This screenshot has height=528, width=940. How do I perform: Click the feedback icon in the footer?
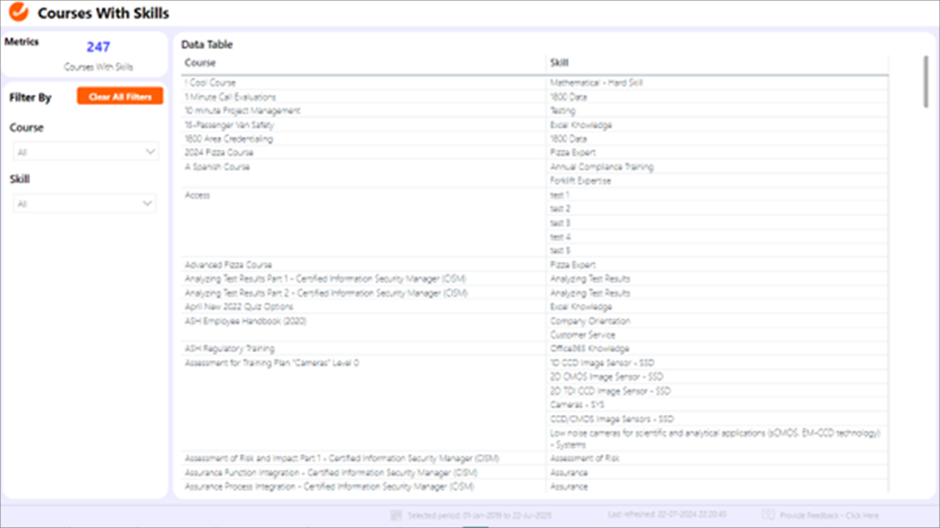(768, 516)
